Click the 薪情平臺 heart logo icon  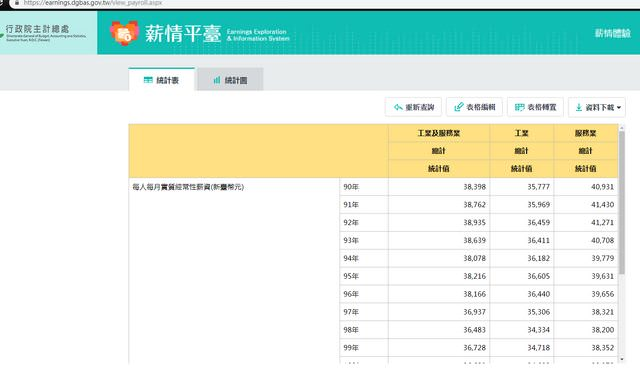[124, 33]
